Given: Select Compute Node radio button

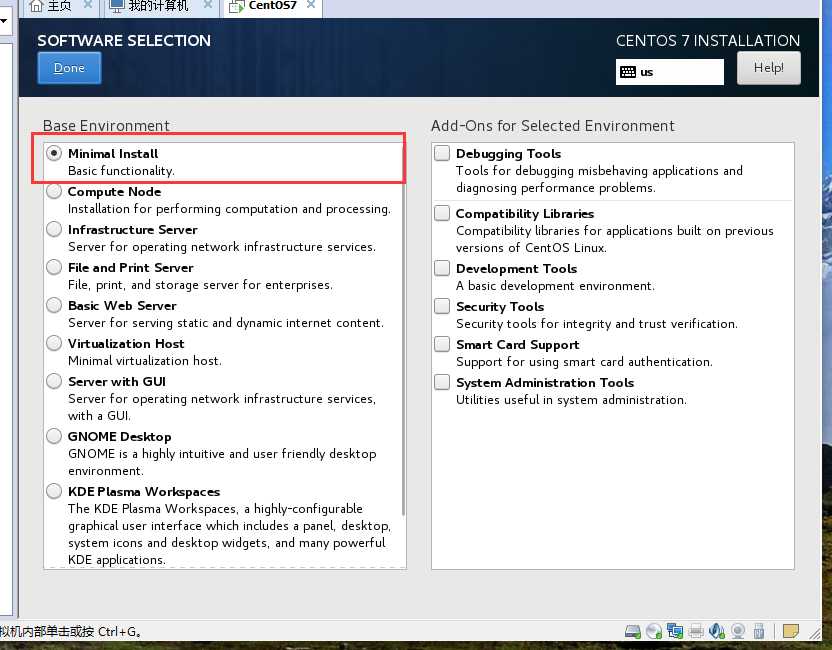Looking at the screenshot, I should 54,192.
